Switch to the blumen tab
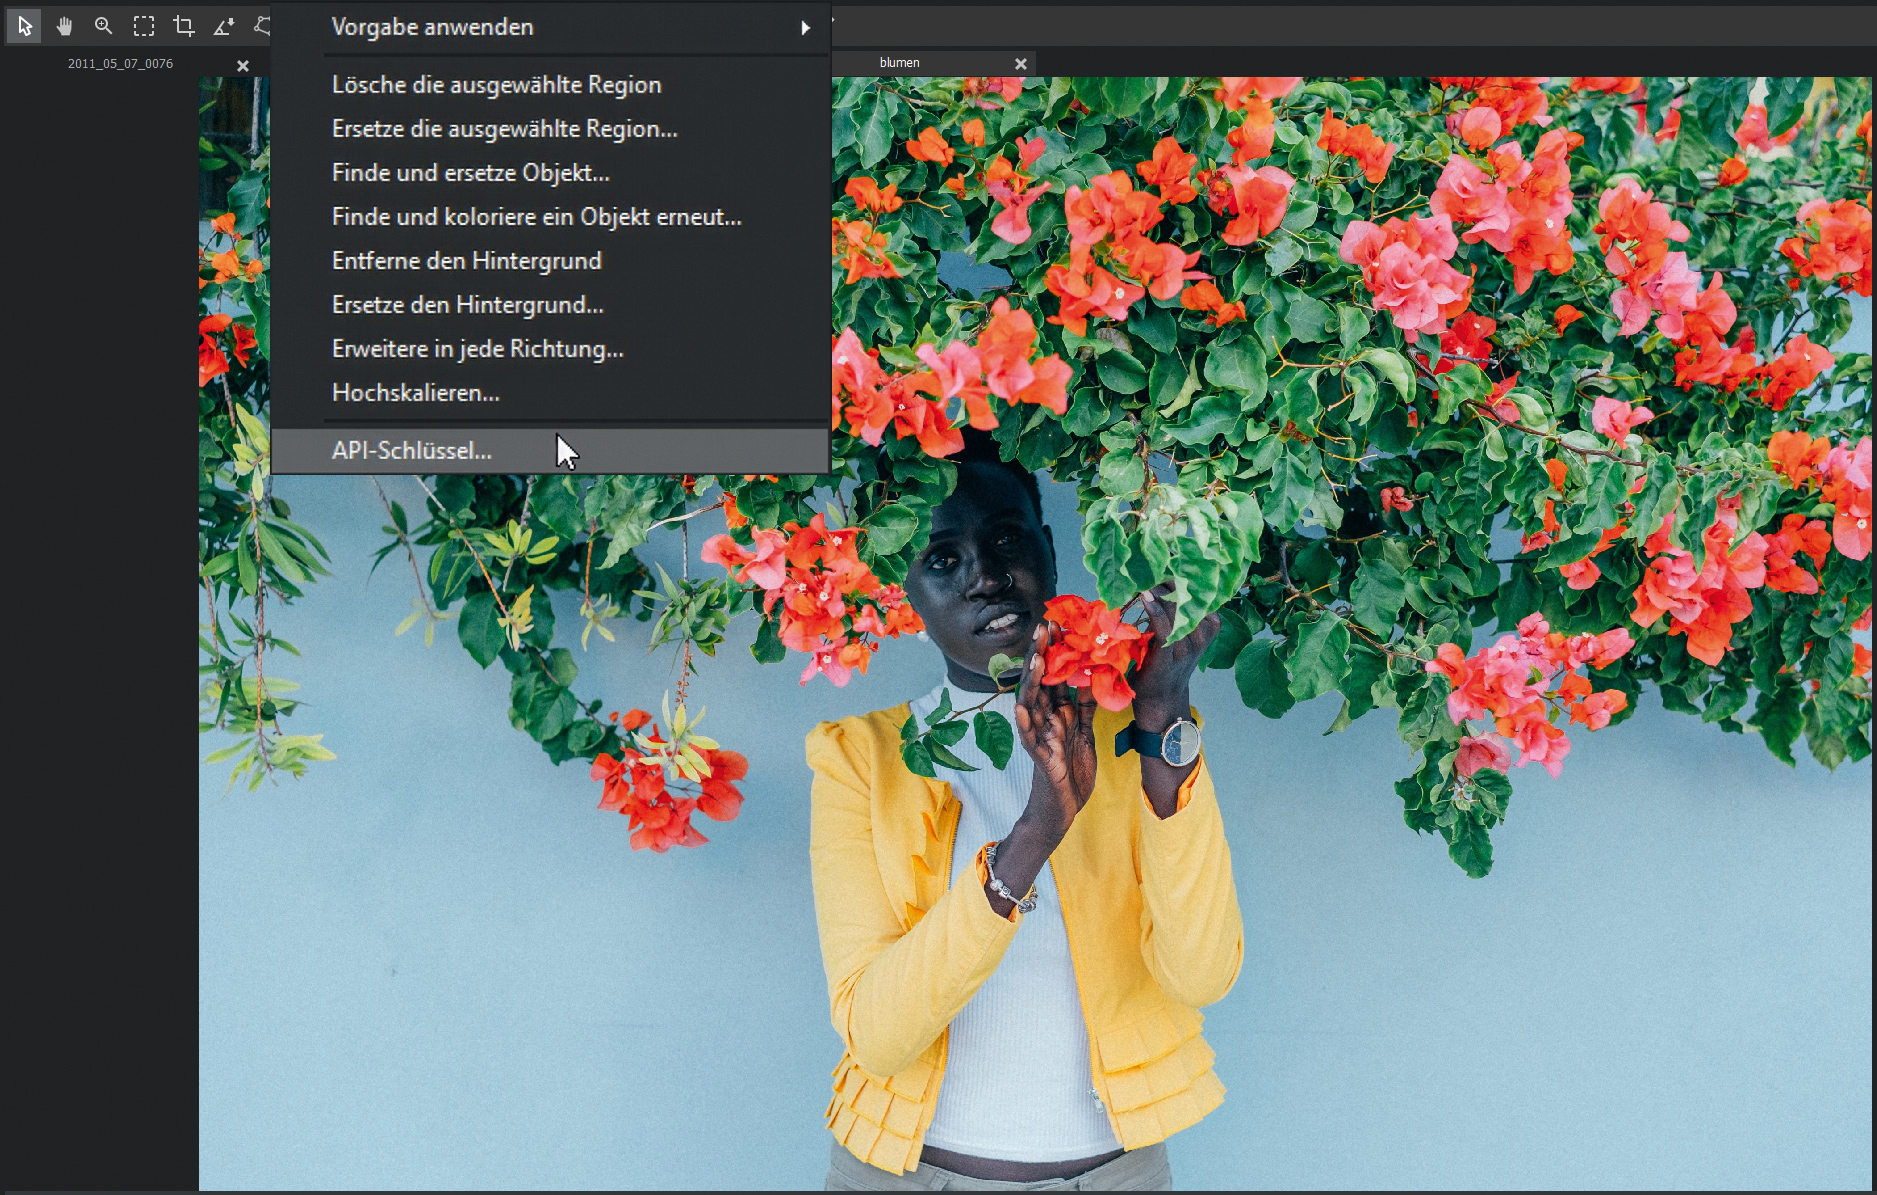The width and height of the screenshot is (1877, 1195). (899, 63)
